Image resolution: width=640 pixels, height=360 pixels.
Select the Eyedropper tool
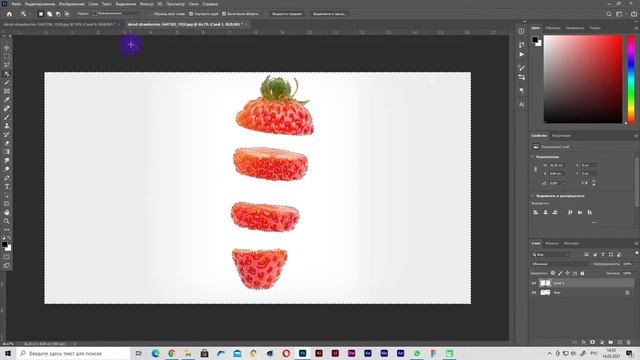[x=7, y=100]
